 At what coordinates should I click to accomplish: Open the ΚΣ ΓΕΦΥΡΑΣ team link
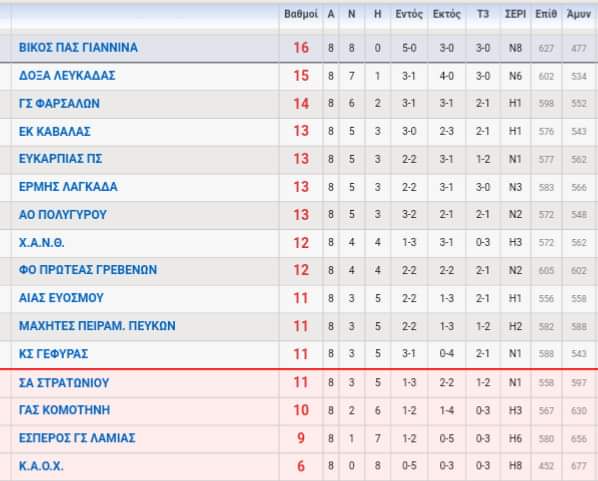coord(53,354)
